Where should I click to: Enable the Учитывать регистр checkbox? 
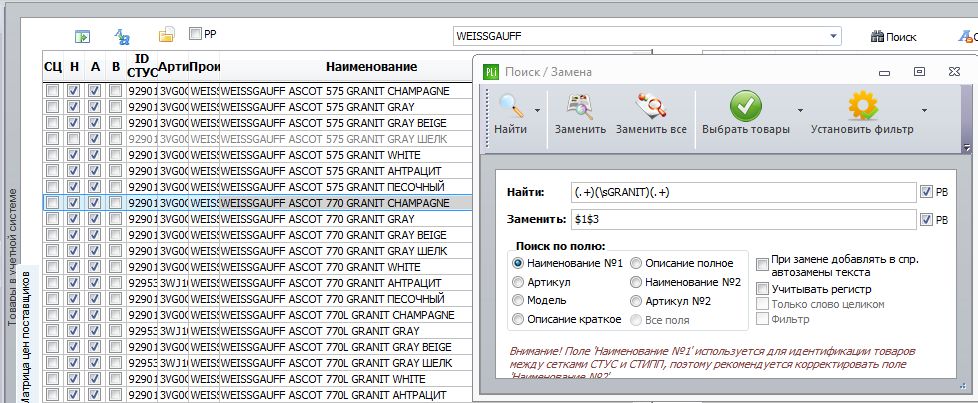[x=762, y=289]
